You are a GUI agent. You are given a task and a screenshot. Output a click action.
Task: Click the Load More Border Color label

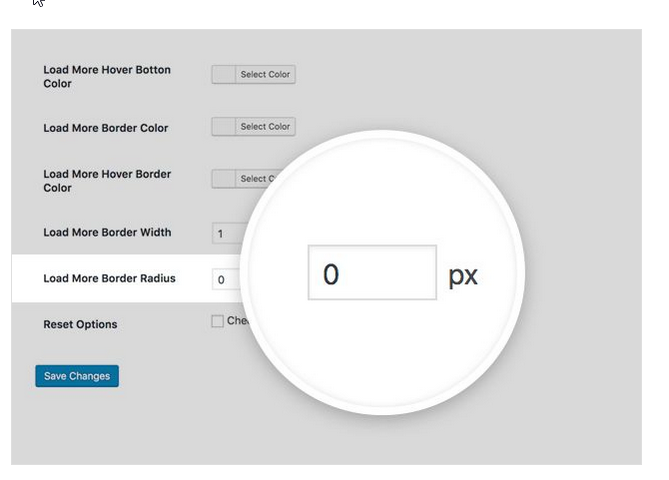pos(106,128)
